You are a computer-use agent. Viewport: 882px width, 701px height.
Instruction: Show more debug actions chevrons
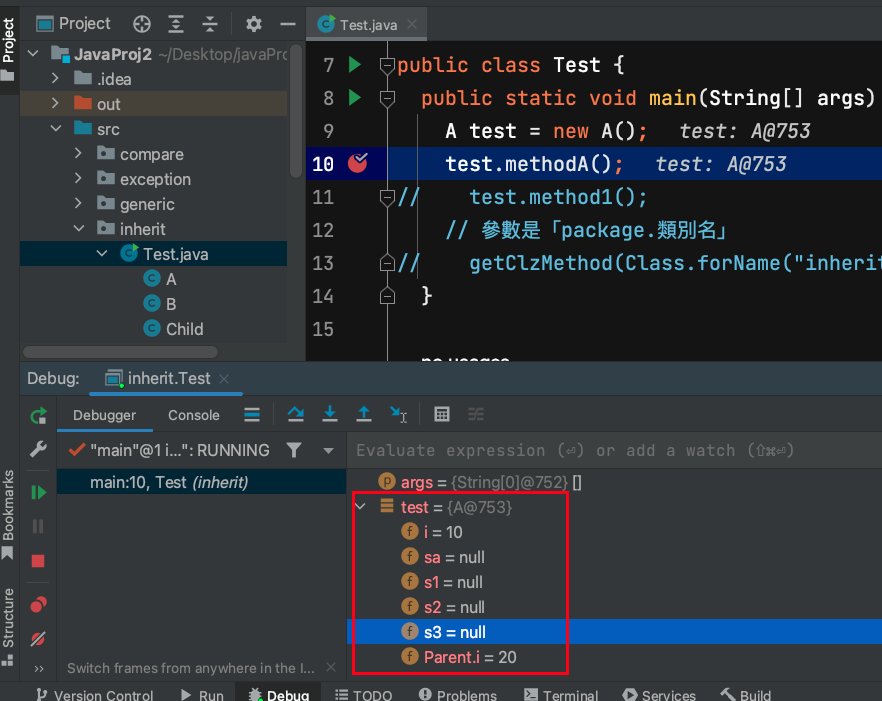click(38, 669)
